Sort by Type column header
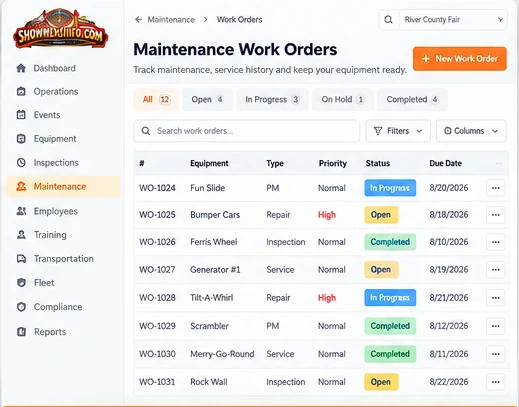 [275, 163]
